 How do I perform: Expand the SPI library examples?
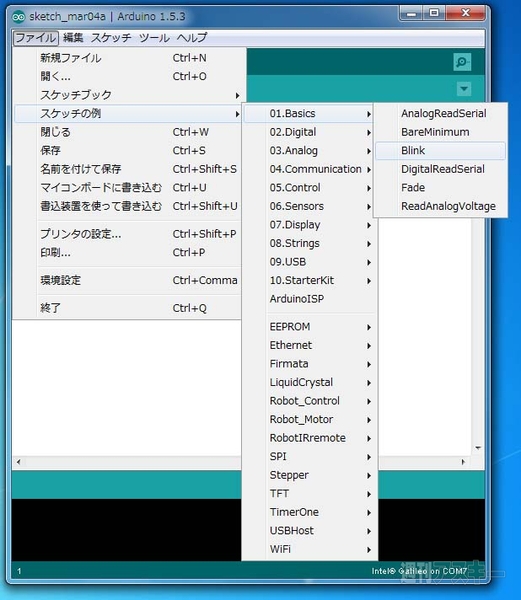point(309,457)
